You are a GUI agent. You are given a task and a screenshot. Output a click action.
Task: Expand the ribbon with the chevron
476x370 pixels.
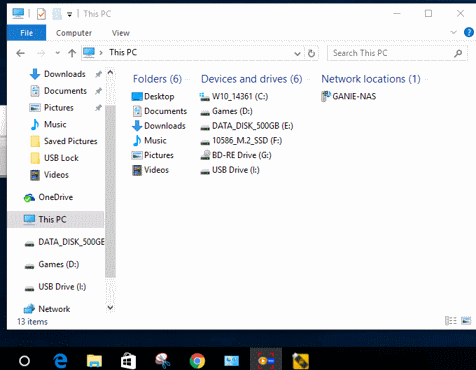click(453, 32)
